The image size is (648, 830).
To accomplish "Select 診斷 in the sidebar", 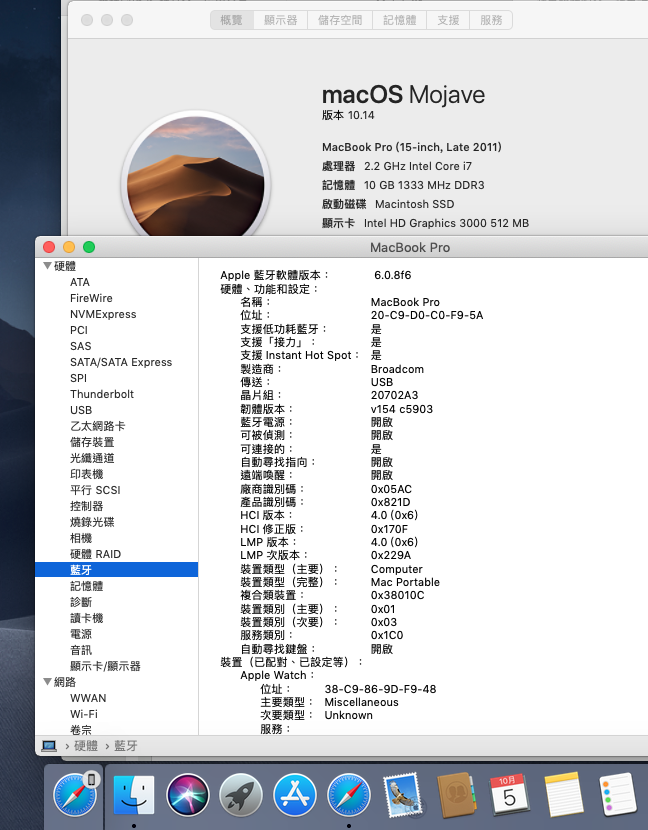I will coord(81,602).
